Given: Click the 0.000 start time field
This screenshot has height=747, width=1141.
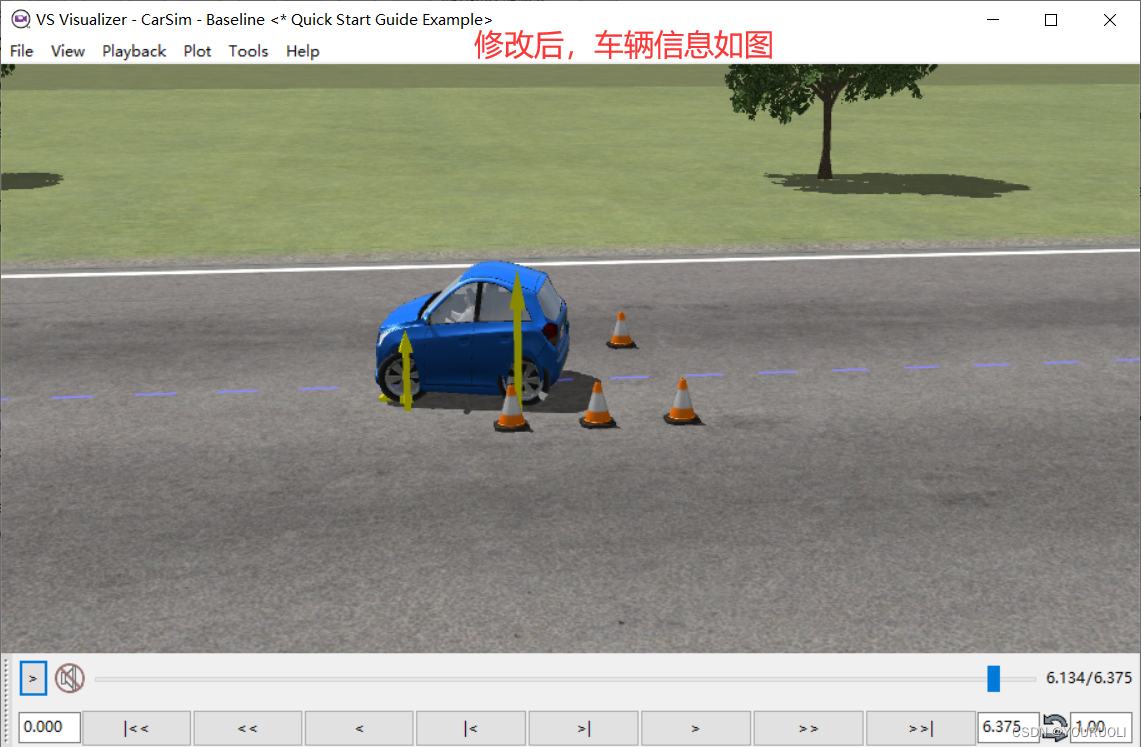Looking at the screenshot, I should point(48,727).
